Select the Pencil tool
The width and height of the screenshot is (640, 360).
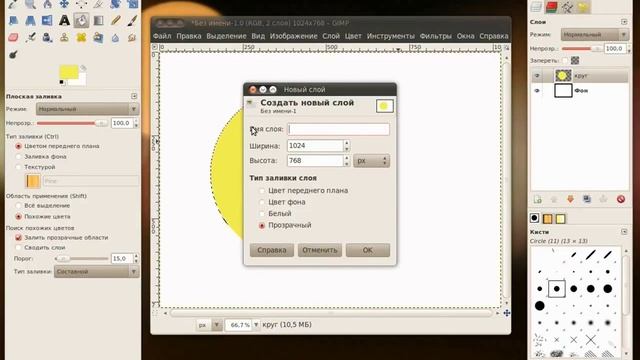tap(116, 20)
